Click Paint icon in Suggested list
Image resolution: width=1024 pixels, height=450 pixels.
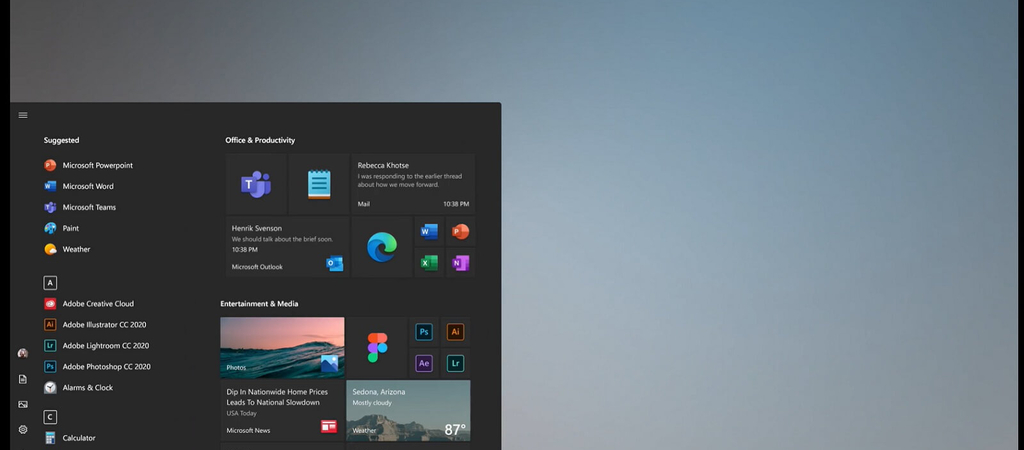(x=50, y=228)
